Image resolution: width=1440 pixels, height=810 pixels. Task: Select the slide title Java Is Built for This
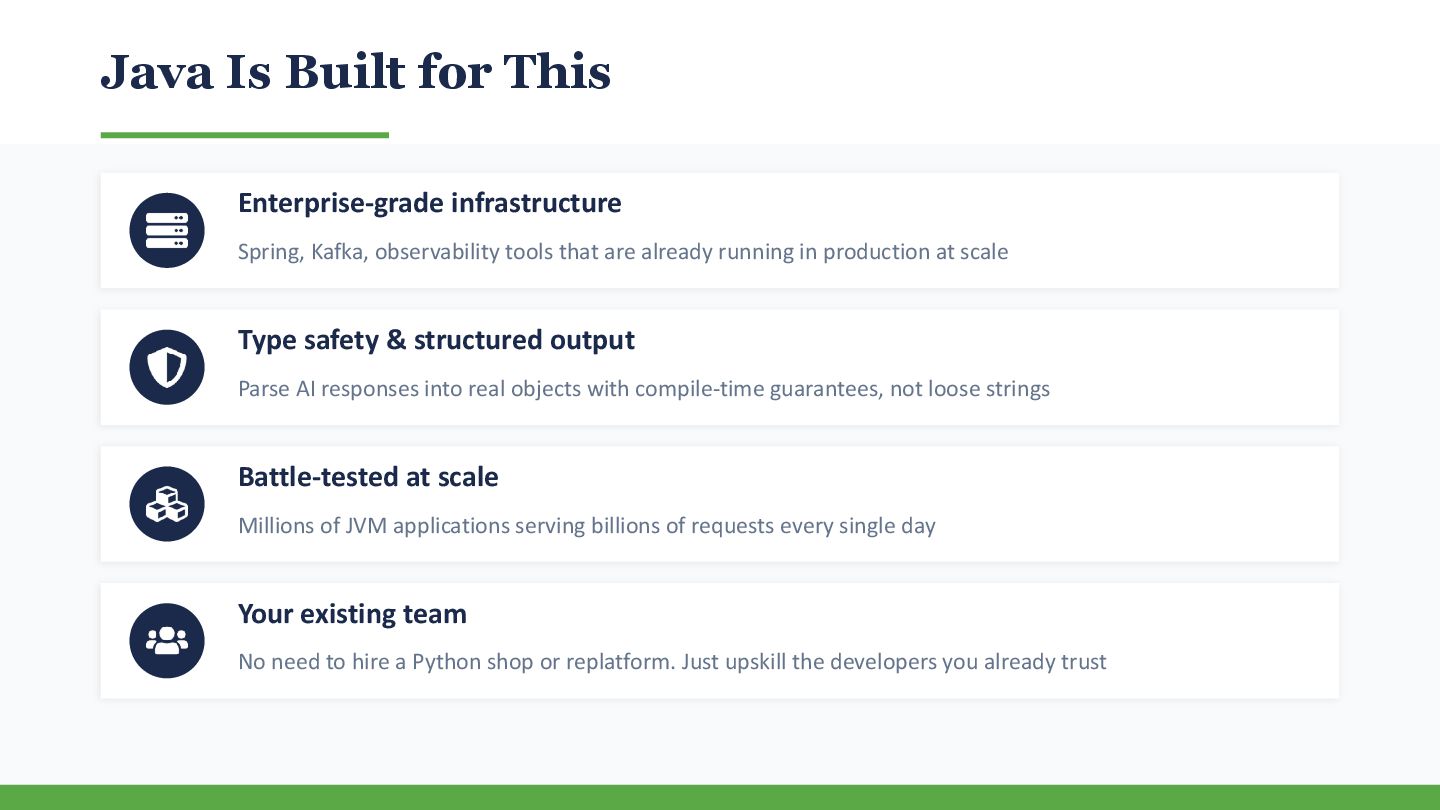[355, 72]
